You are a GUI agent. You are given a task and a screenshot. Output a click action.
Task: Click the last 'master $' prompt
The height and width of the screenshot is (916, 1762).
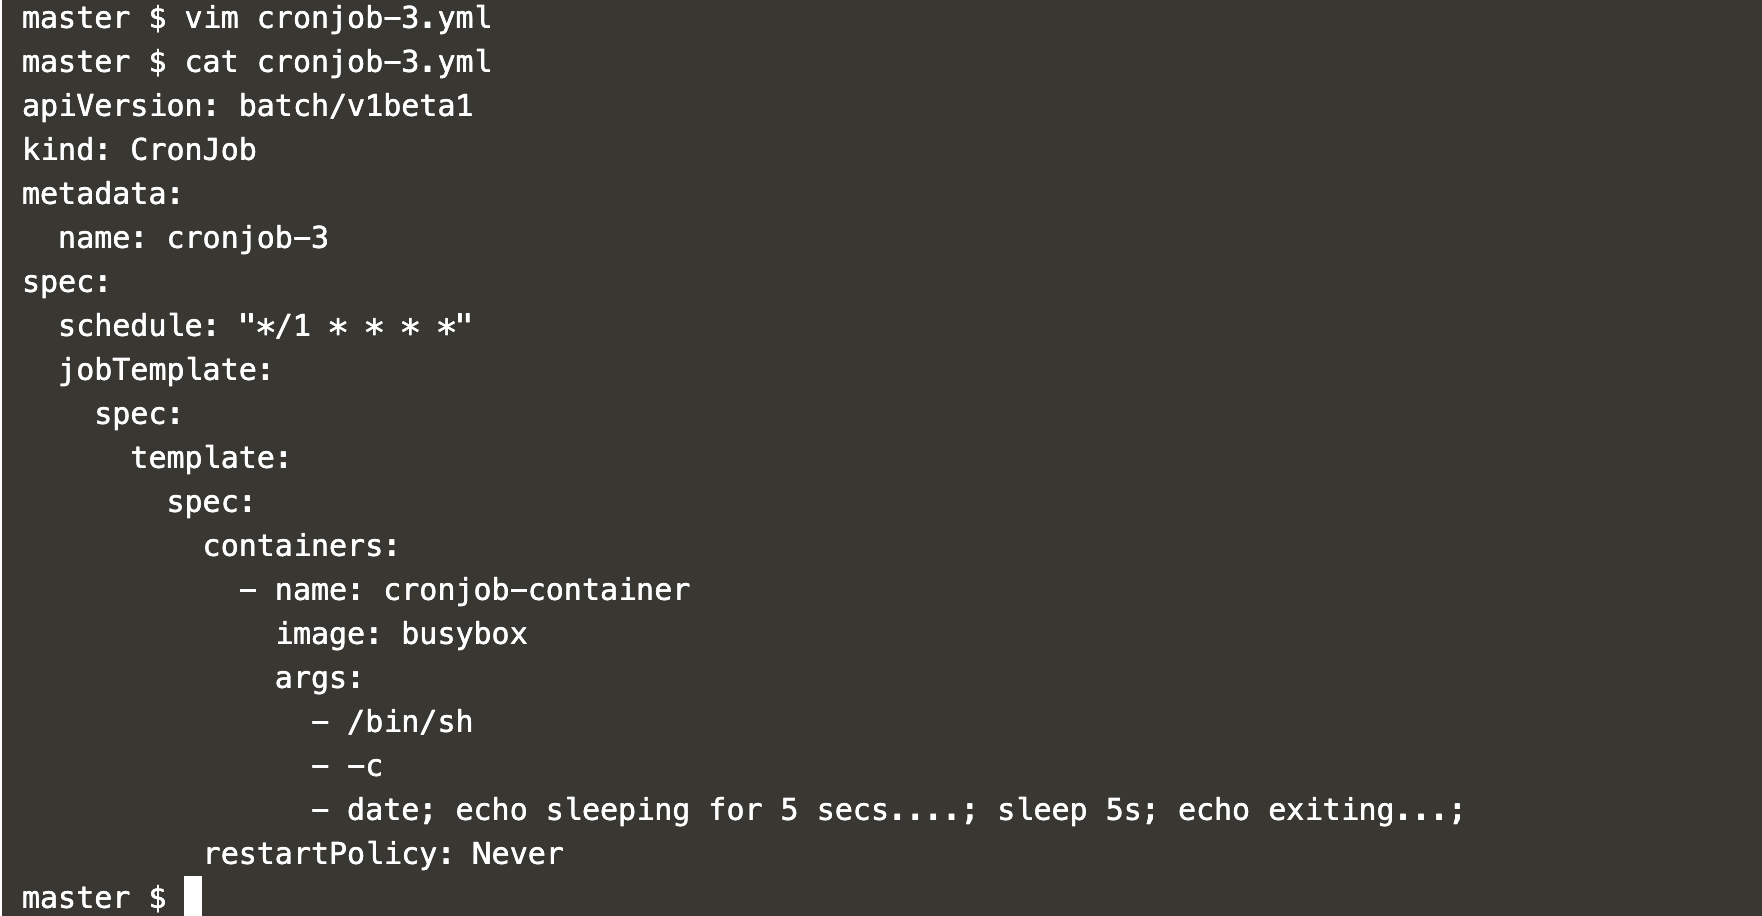[x=94, y=898]
